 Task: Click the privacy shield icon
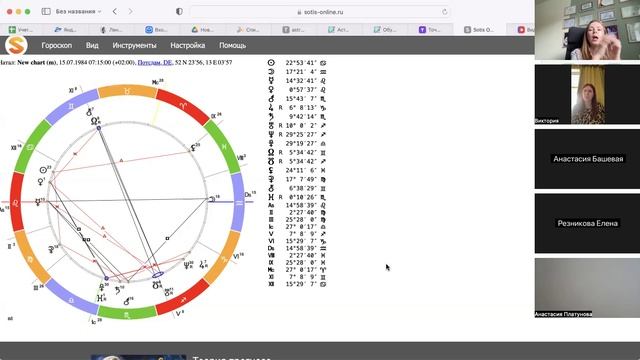pos(179,11)
